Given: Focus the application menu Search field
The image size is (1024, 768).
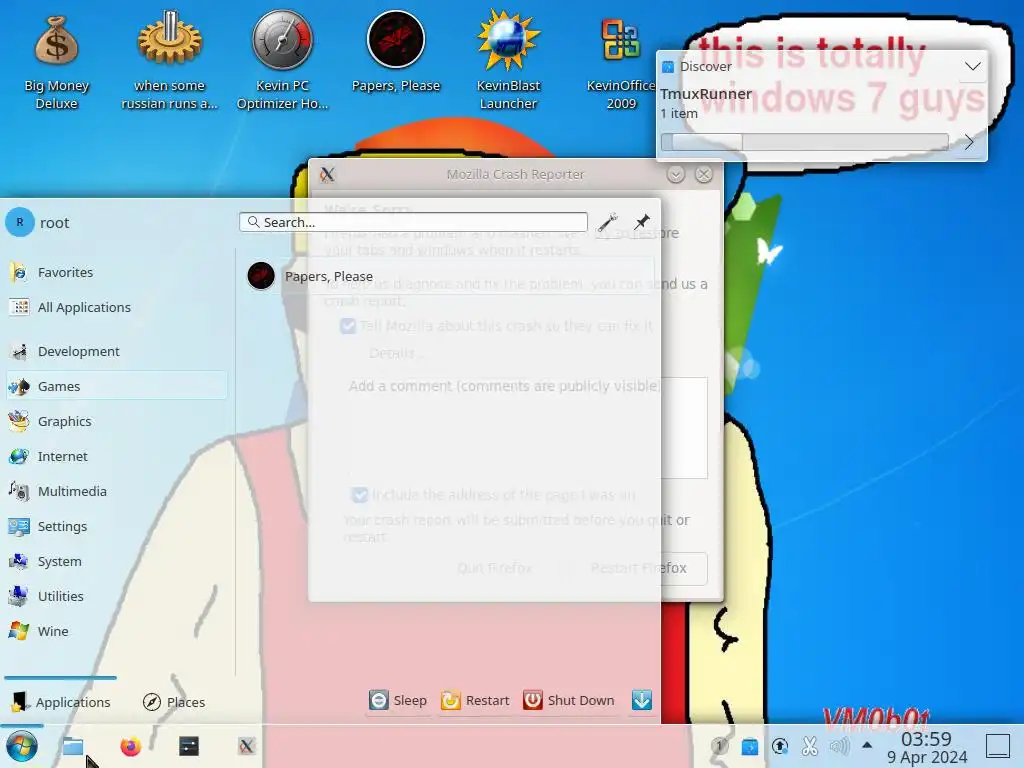Looking at the screenshot, I should (413, 222).
